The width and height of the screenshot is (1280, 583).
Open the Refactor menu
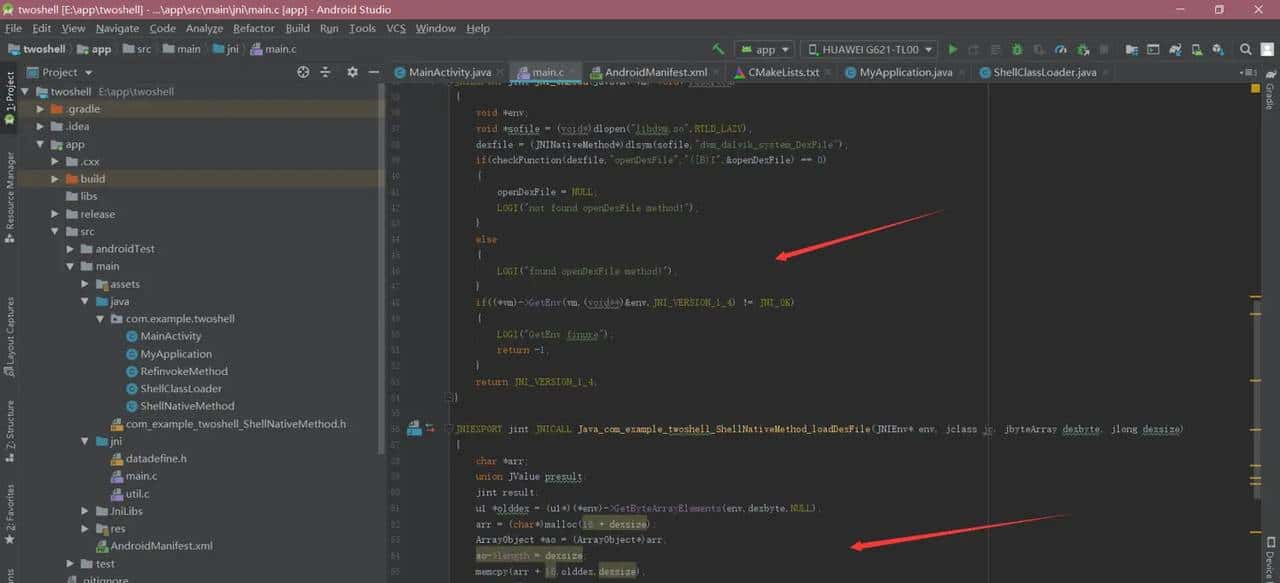253,28
